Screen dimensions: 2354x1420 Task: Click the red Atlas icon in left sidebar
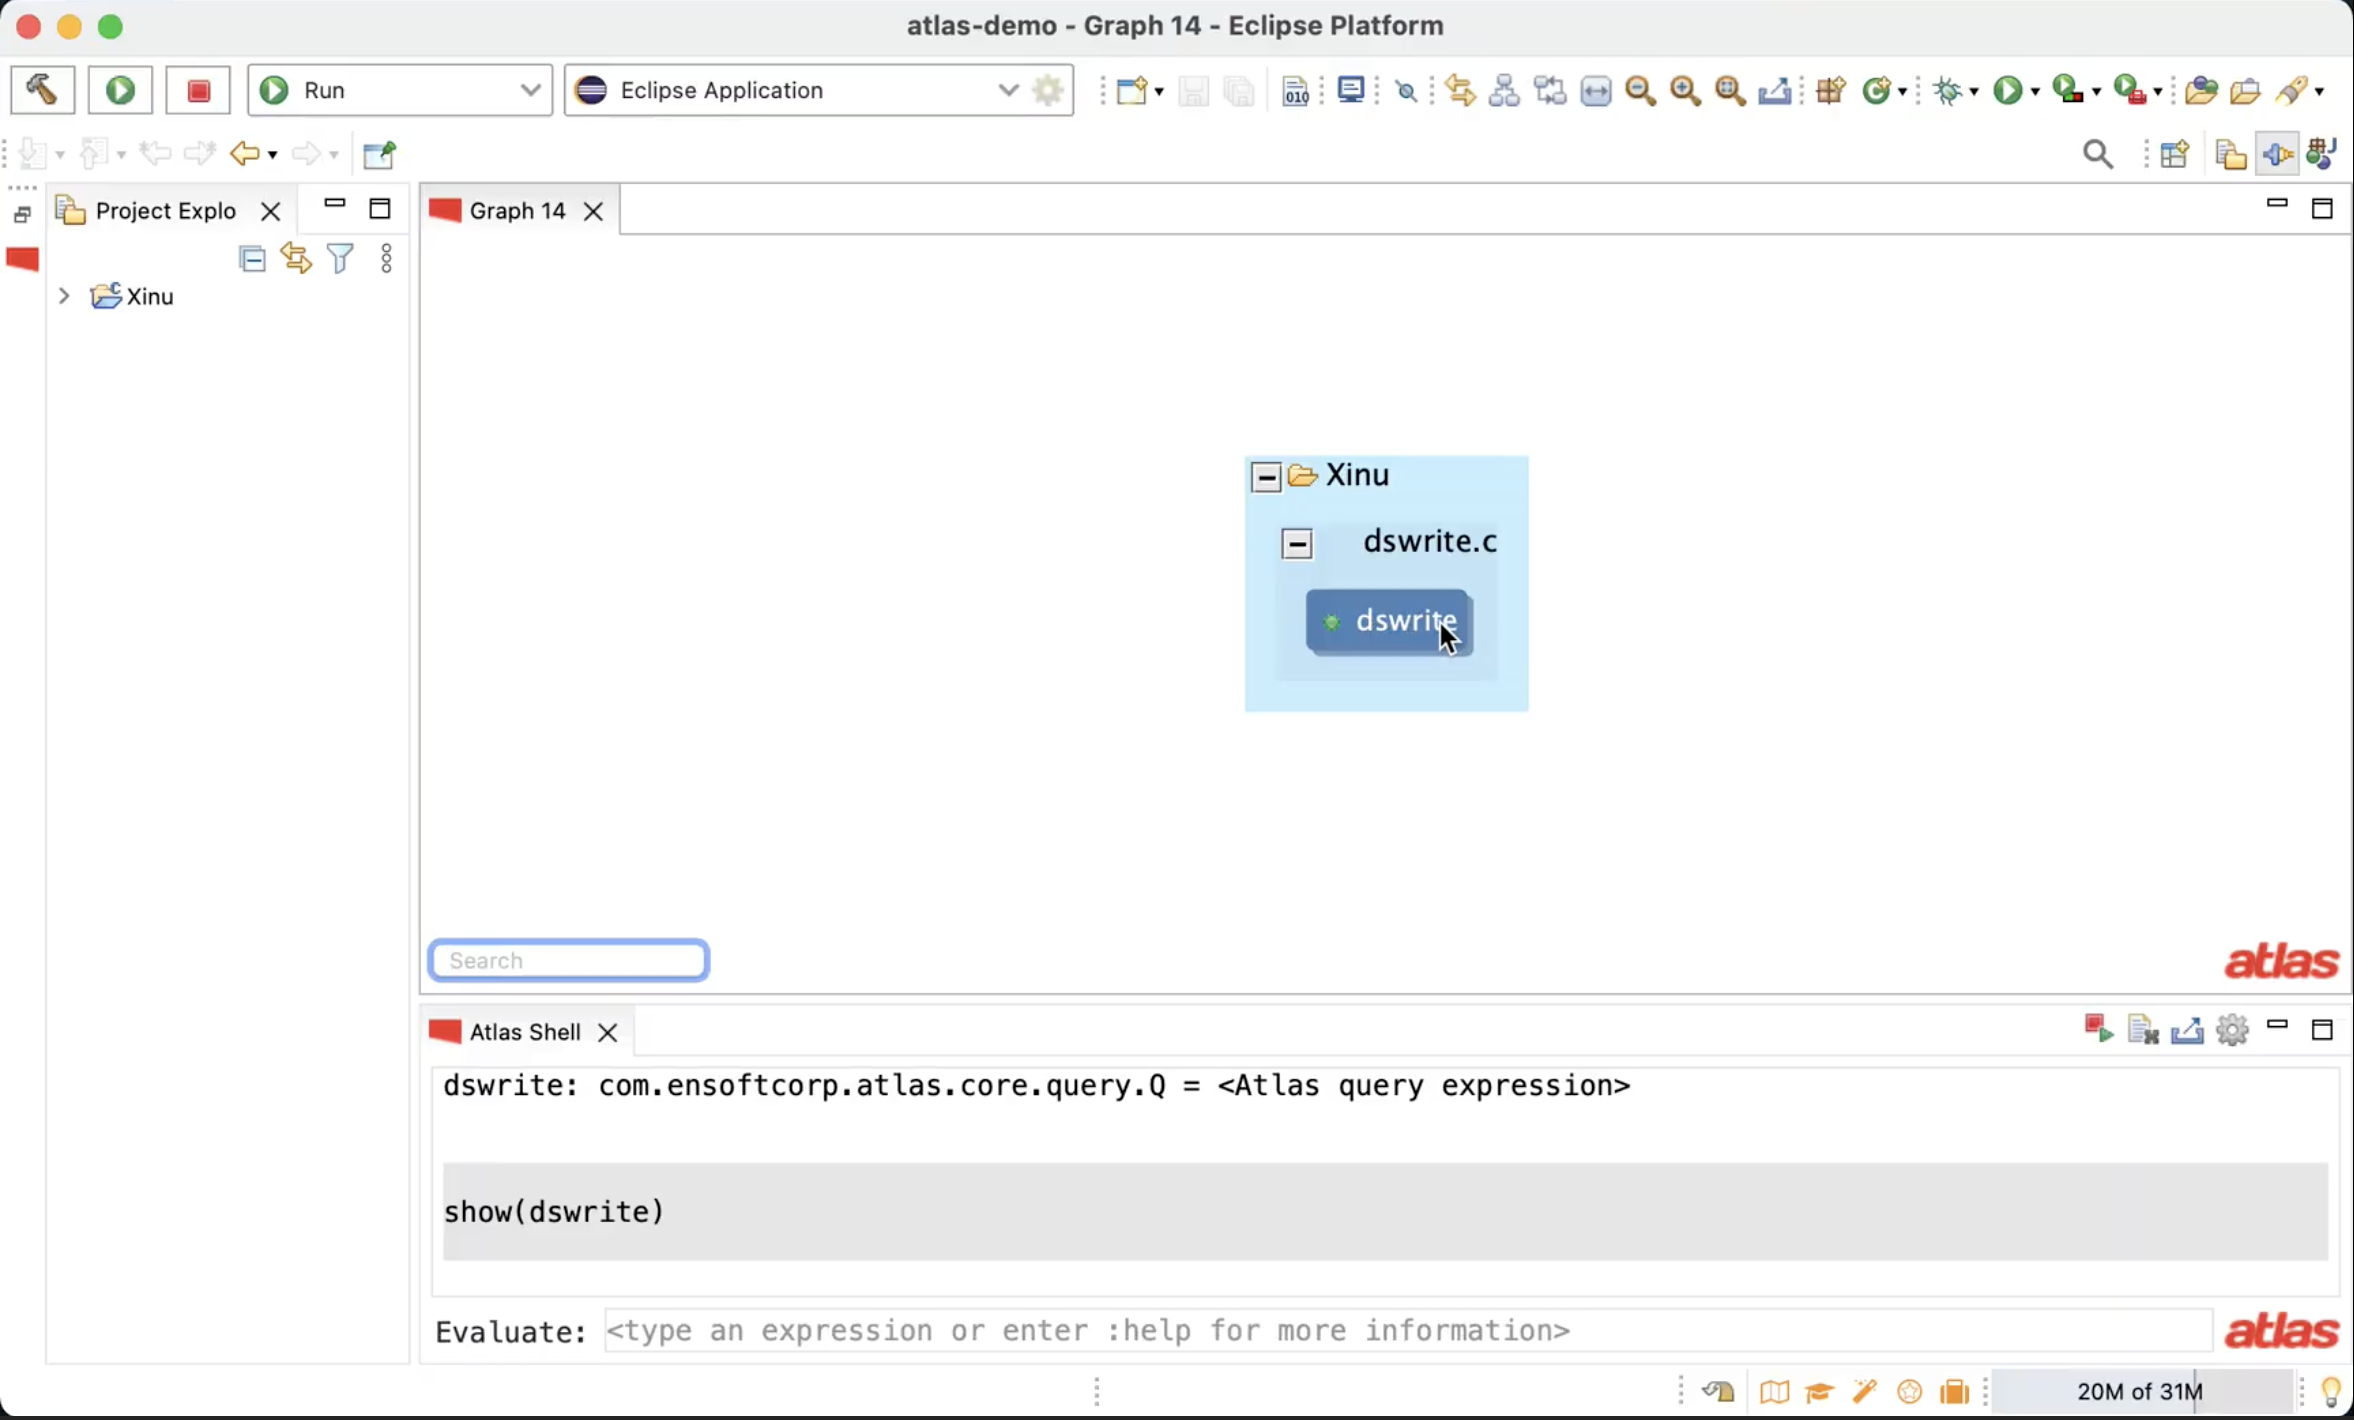click(22, 260)
